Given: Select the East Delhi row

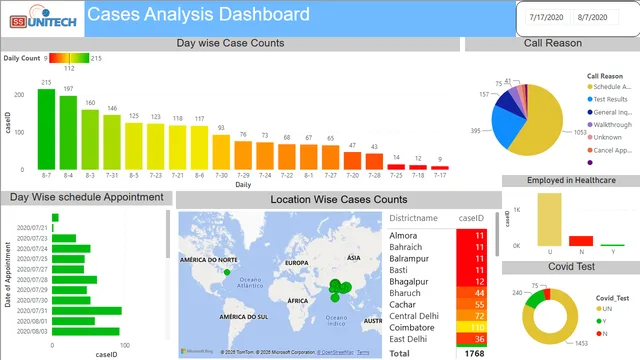Looking at the screenshot, I should pyautogui.click(x=437, y=339).
